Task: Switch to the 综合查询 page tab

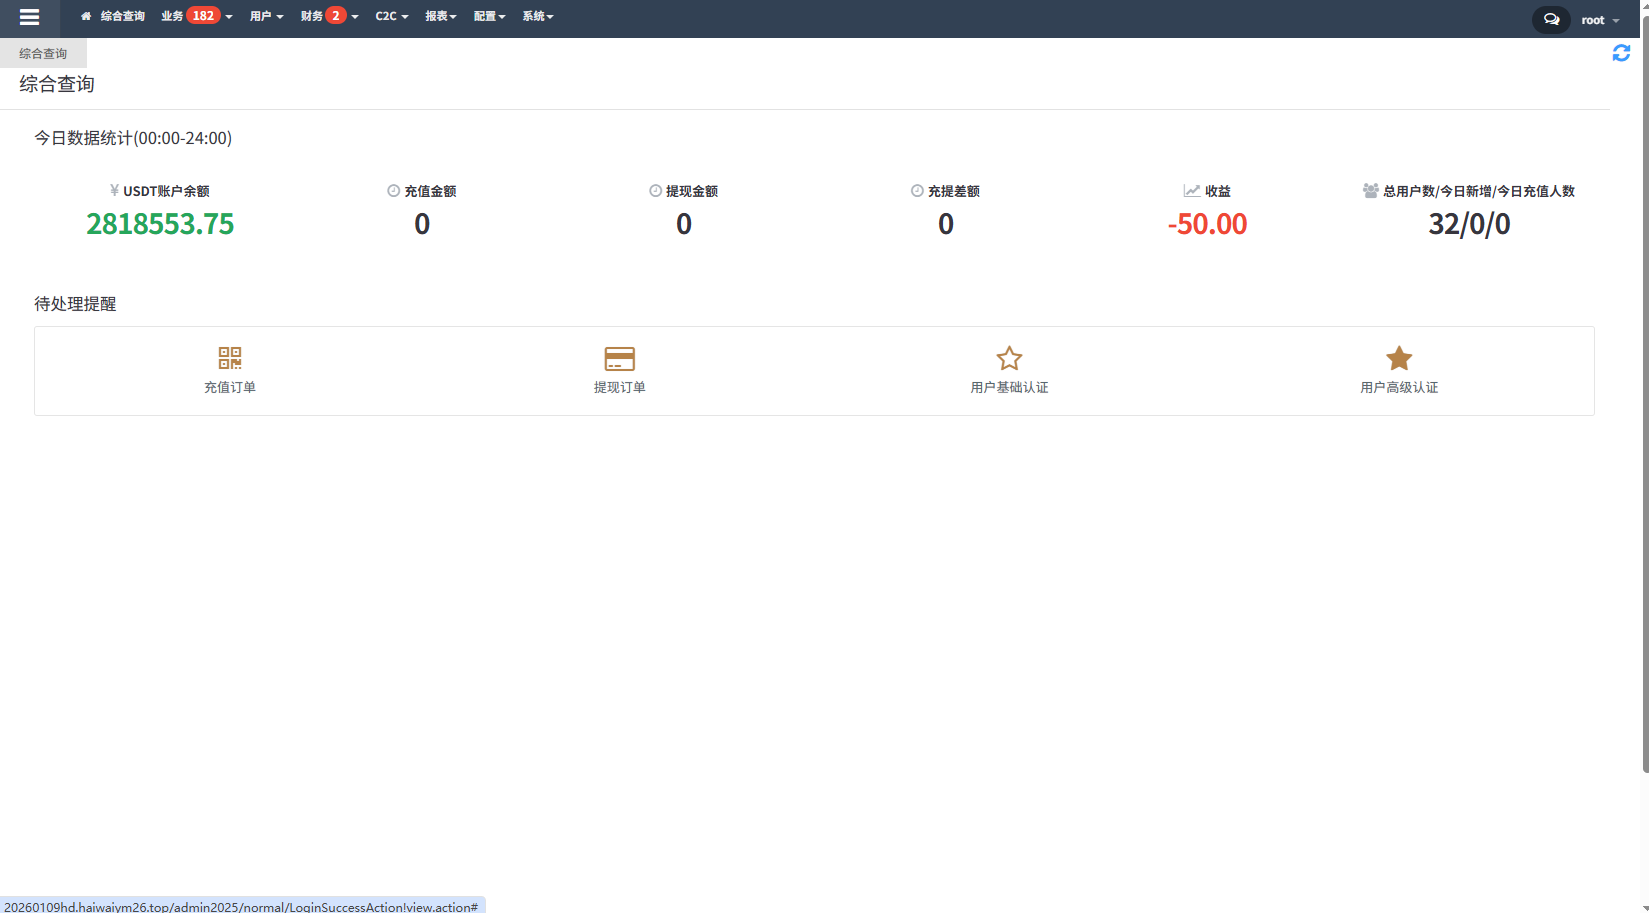Action: point(43,54)
